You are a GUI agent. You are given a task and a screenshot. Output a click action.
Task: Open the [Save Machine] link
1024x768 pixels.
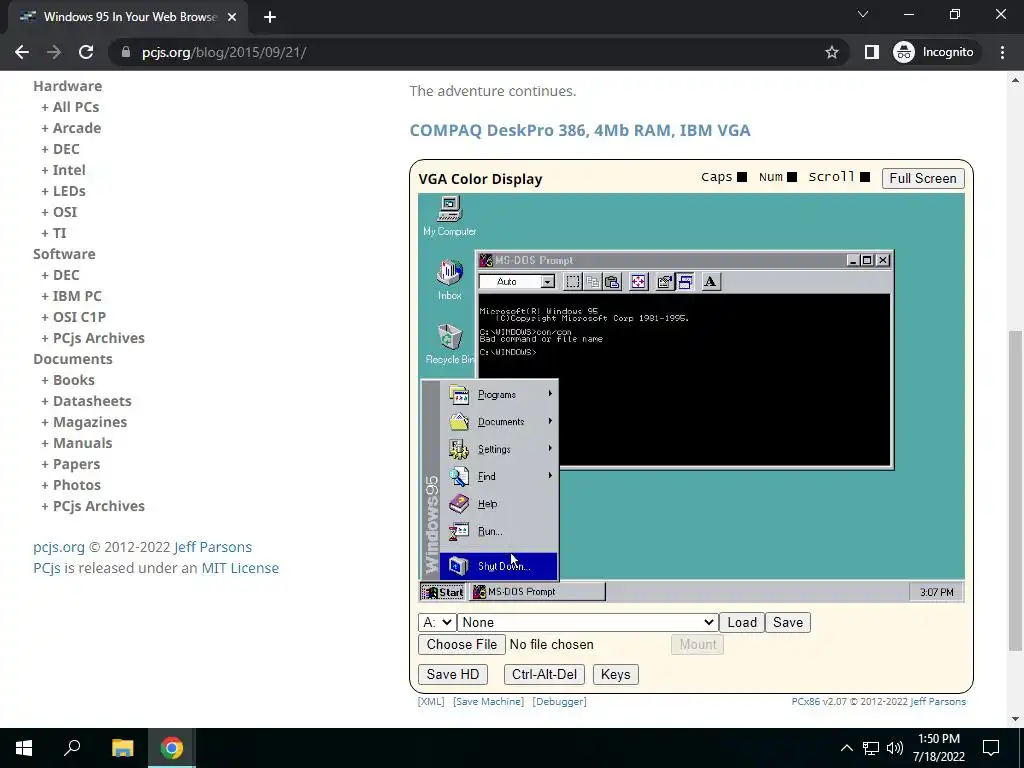(x=488, y=701)
